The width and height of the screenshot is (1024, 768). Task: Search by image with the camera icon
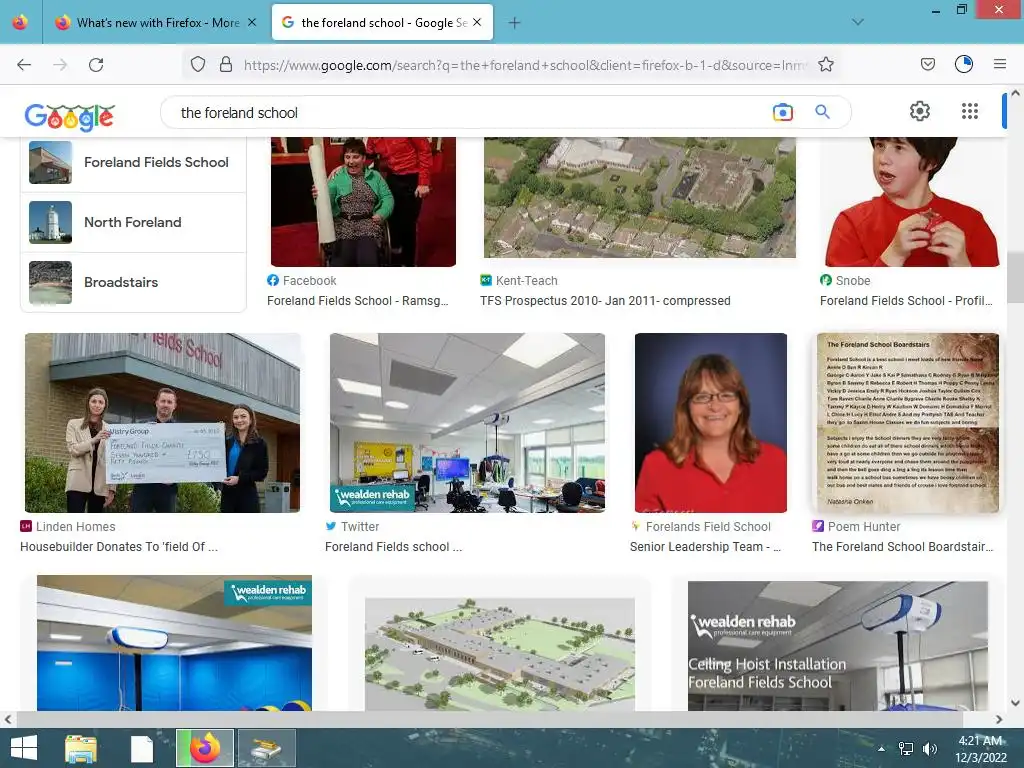pyautogui.click(x=782, y=112)
